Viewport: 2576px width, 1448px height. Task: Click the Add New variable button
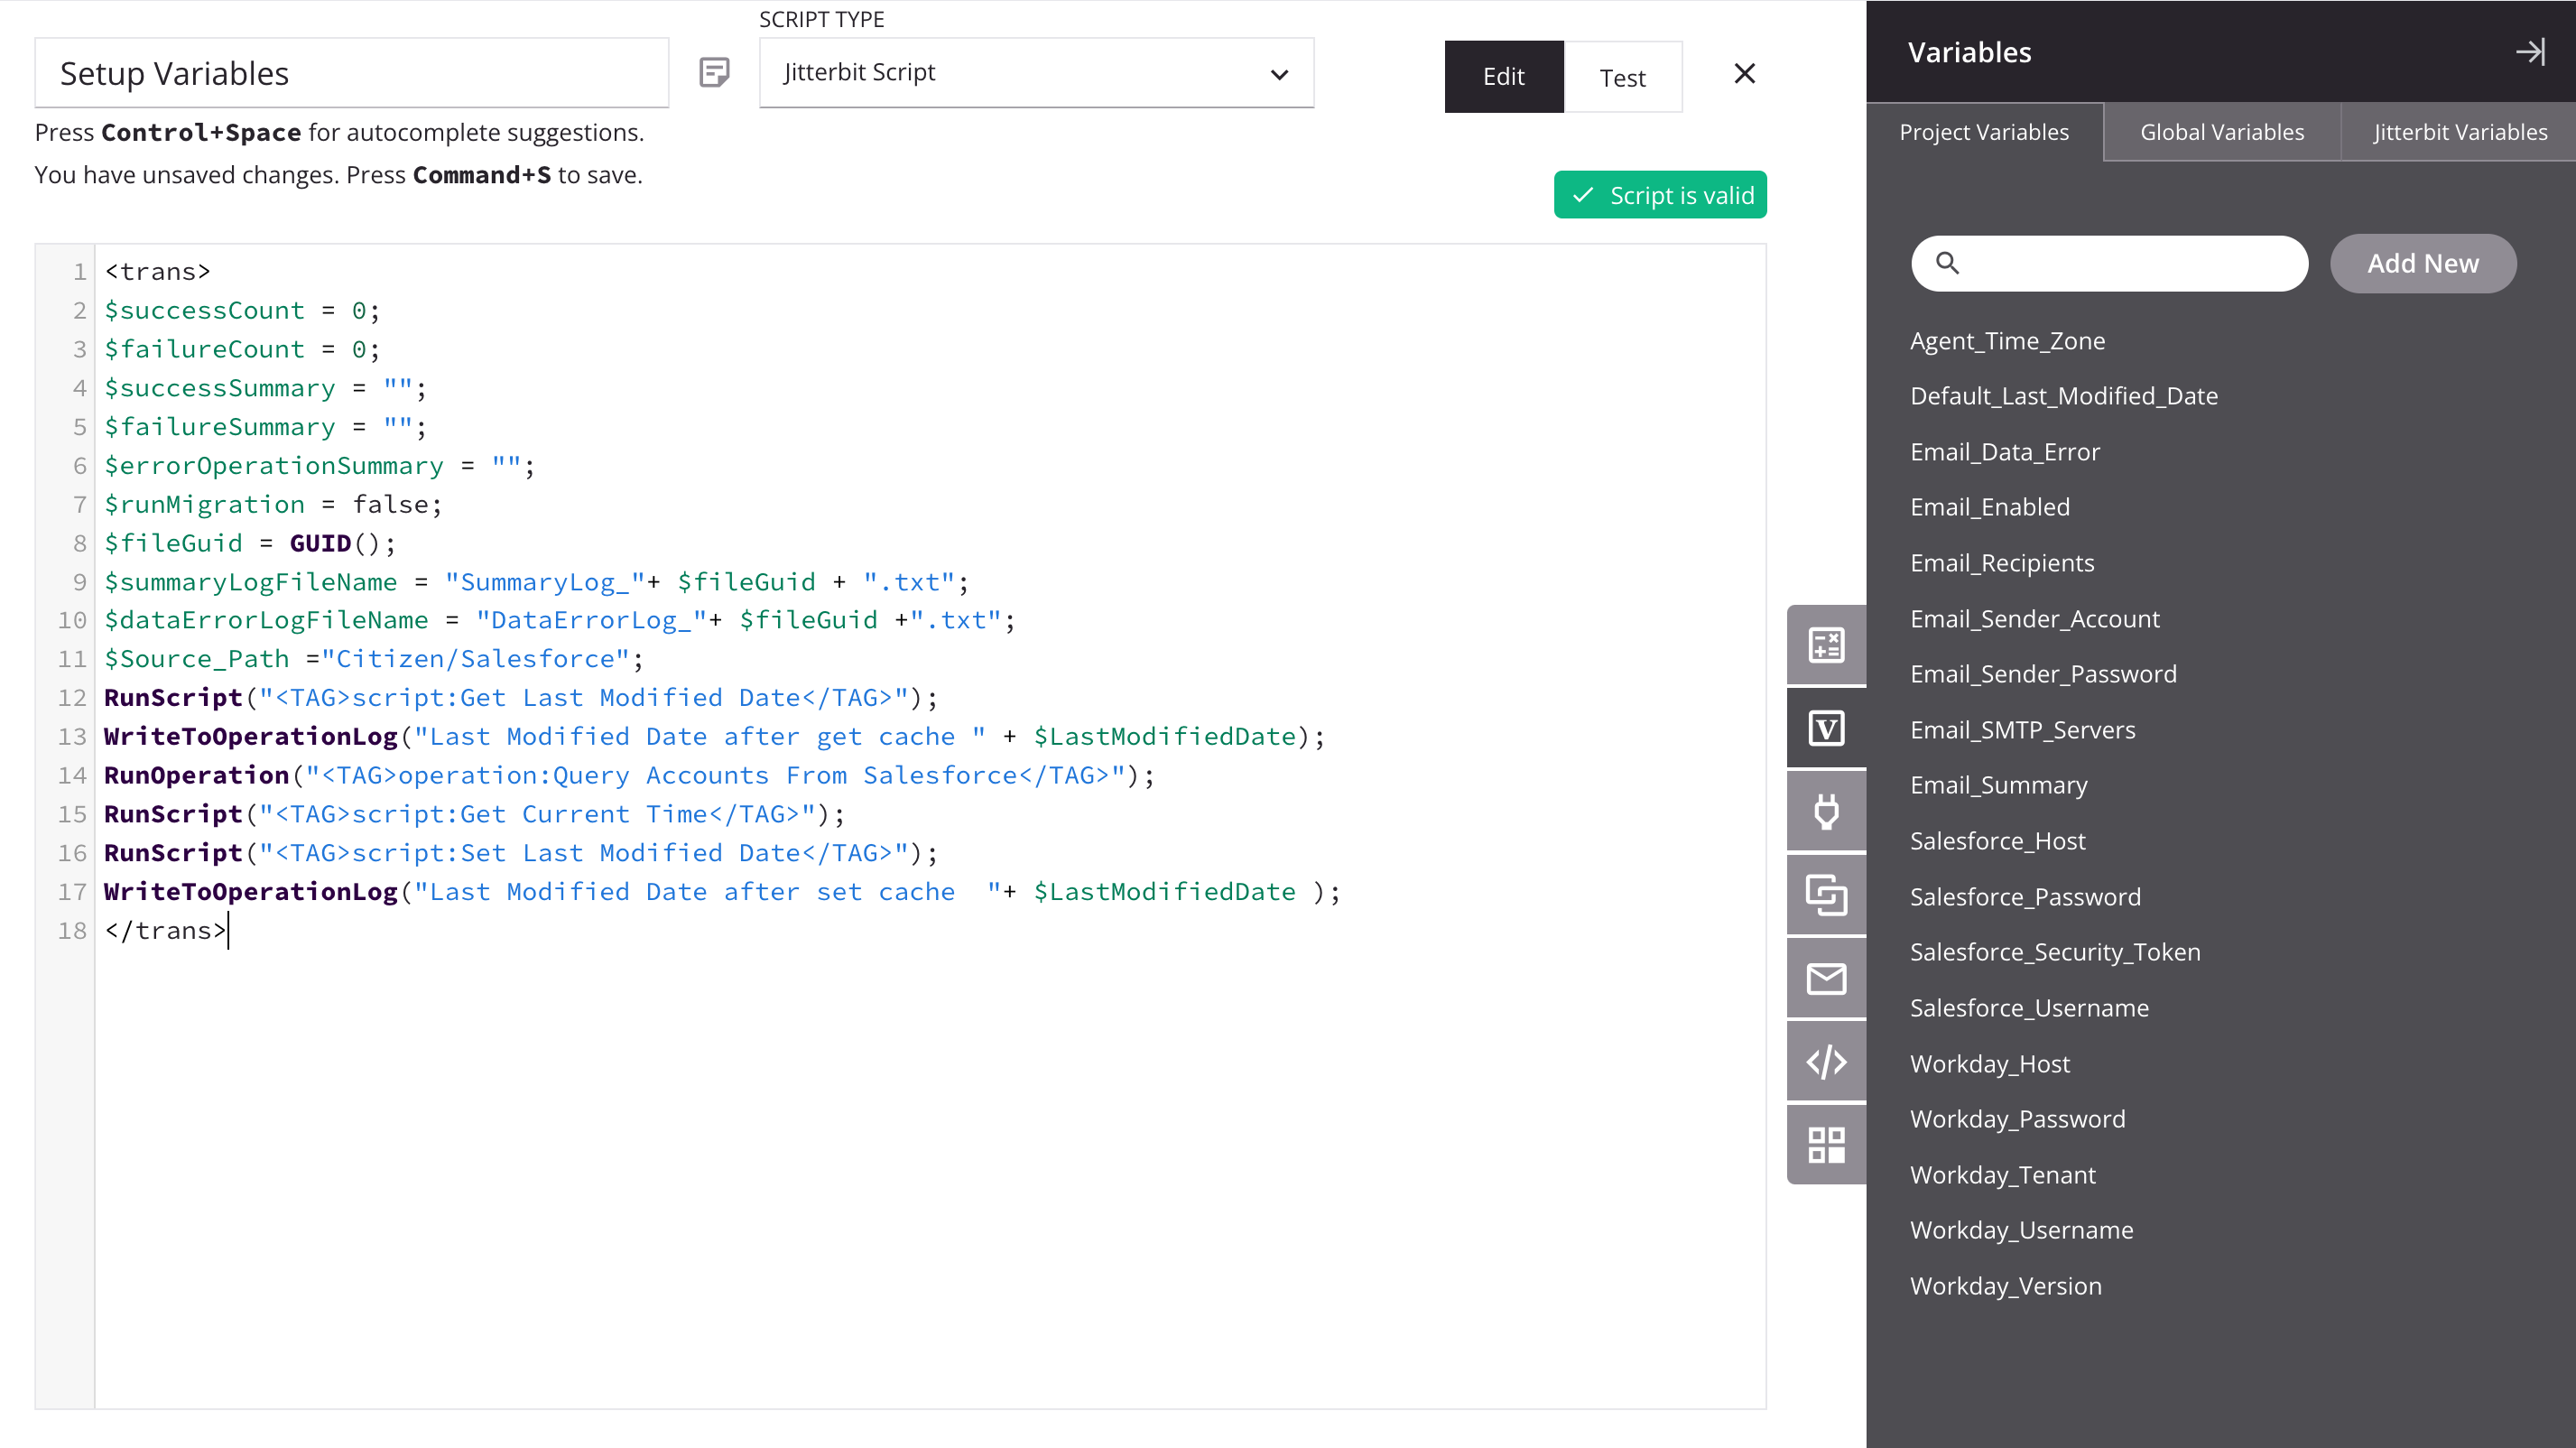[x=2423, y=262]
